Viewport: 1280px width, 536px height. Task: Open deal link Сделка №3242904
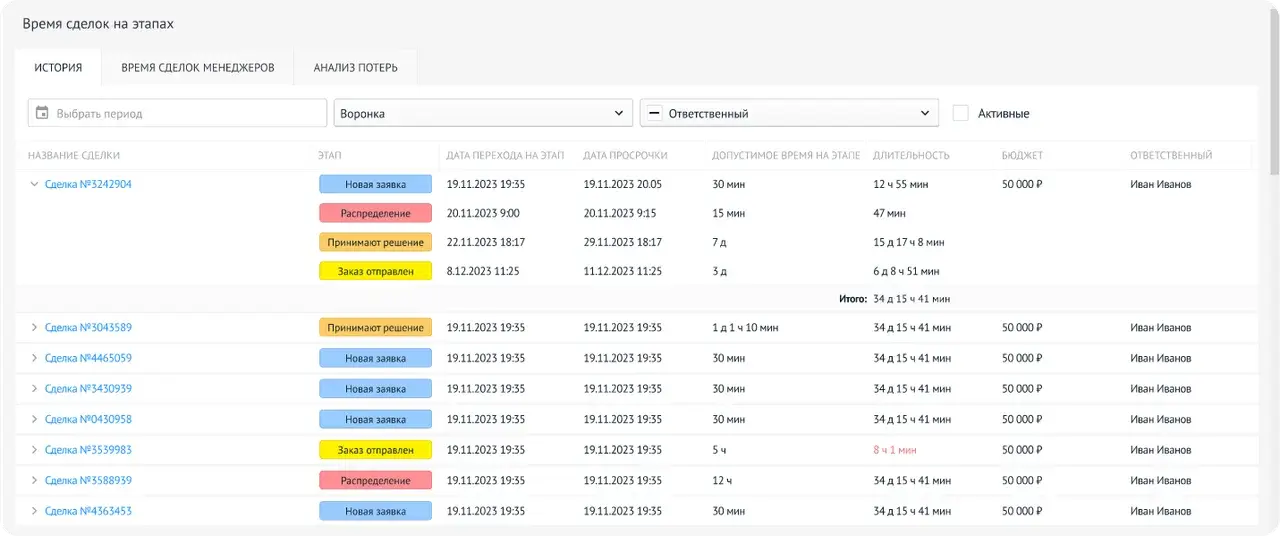(88, 184)
